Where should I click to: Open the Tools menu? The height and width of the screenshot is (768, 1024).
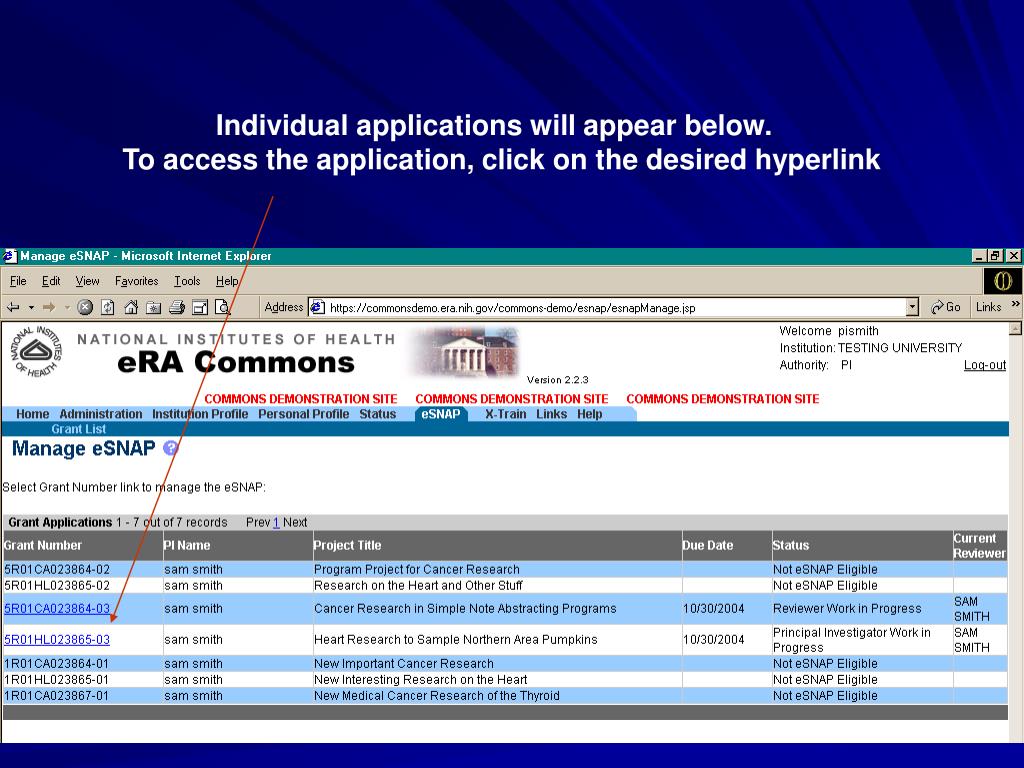187,281
